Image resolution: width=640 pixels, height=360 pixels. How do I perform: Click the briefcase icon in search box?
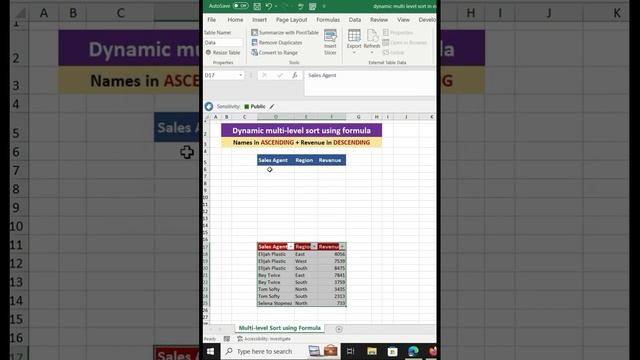330,351
